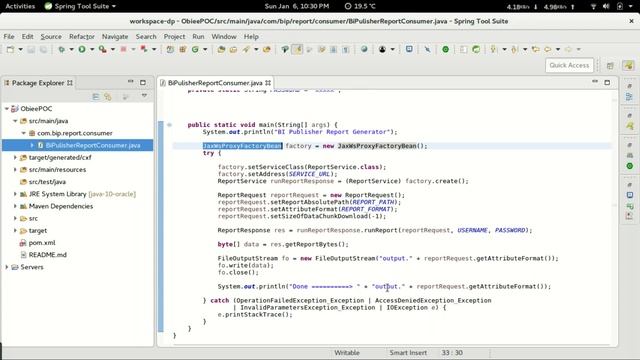This screenshot has height=360, width=640.
Task: Open the Debug configurations dropdown arrow
Action: pyautogui.click(x=71, y=49)
